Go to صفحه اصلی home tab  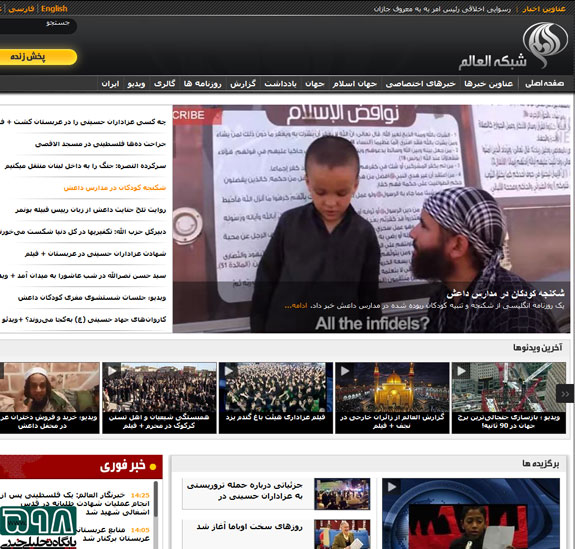pos(545,84)
